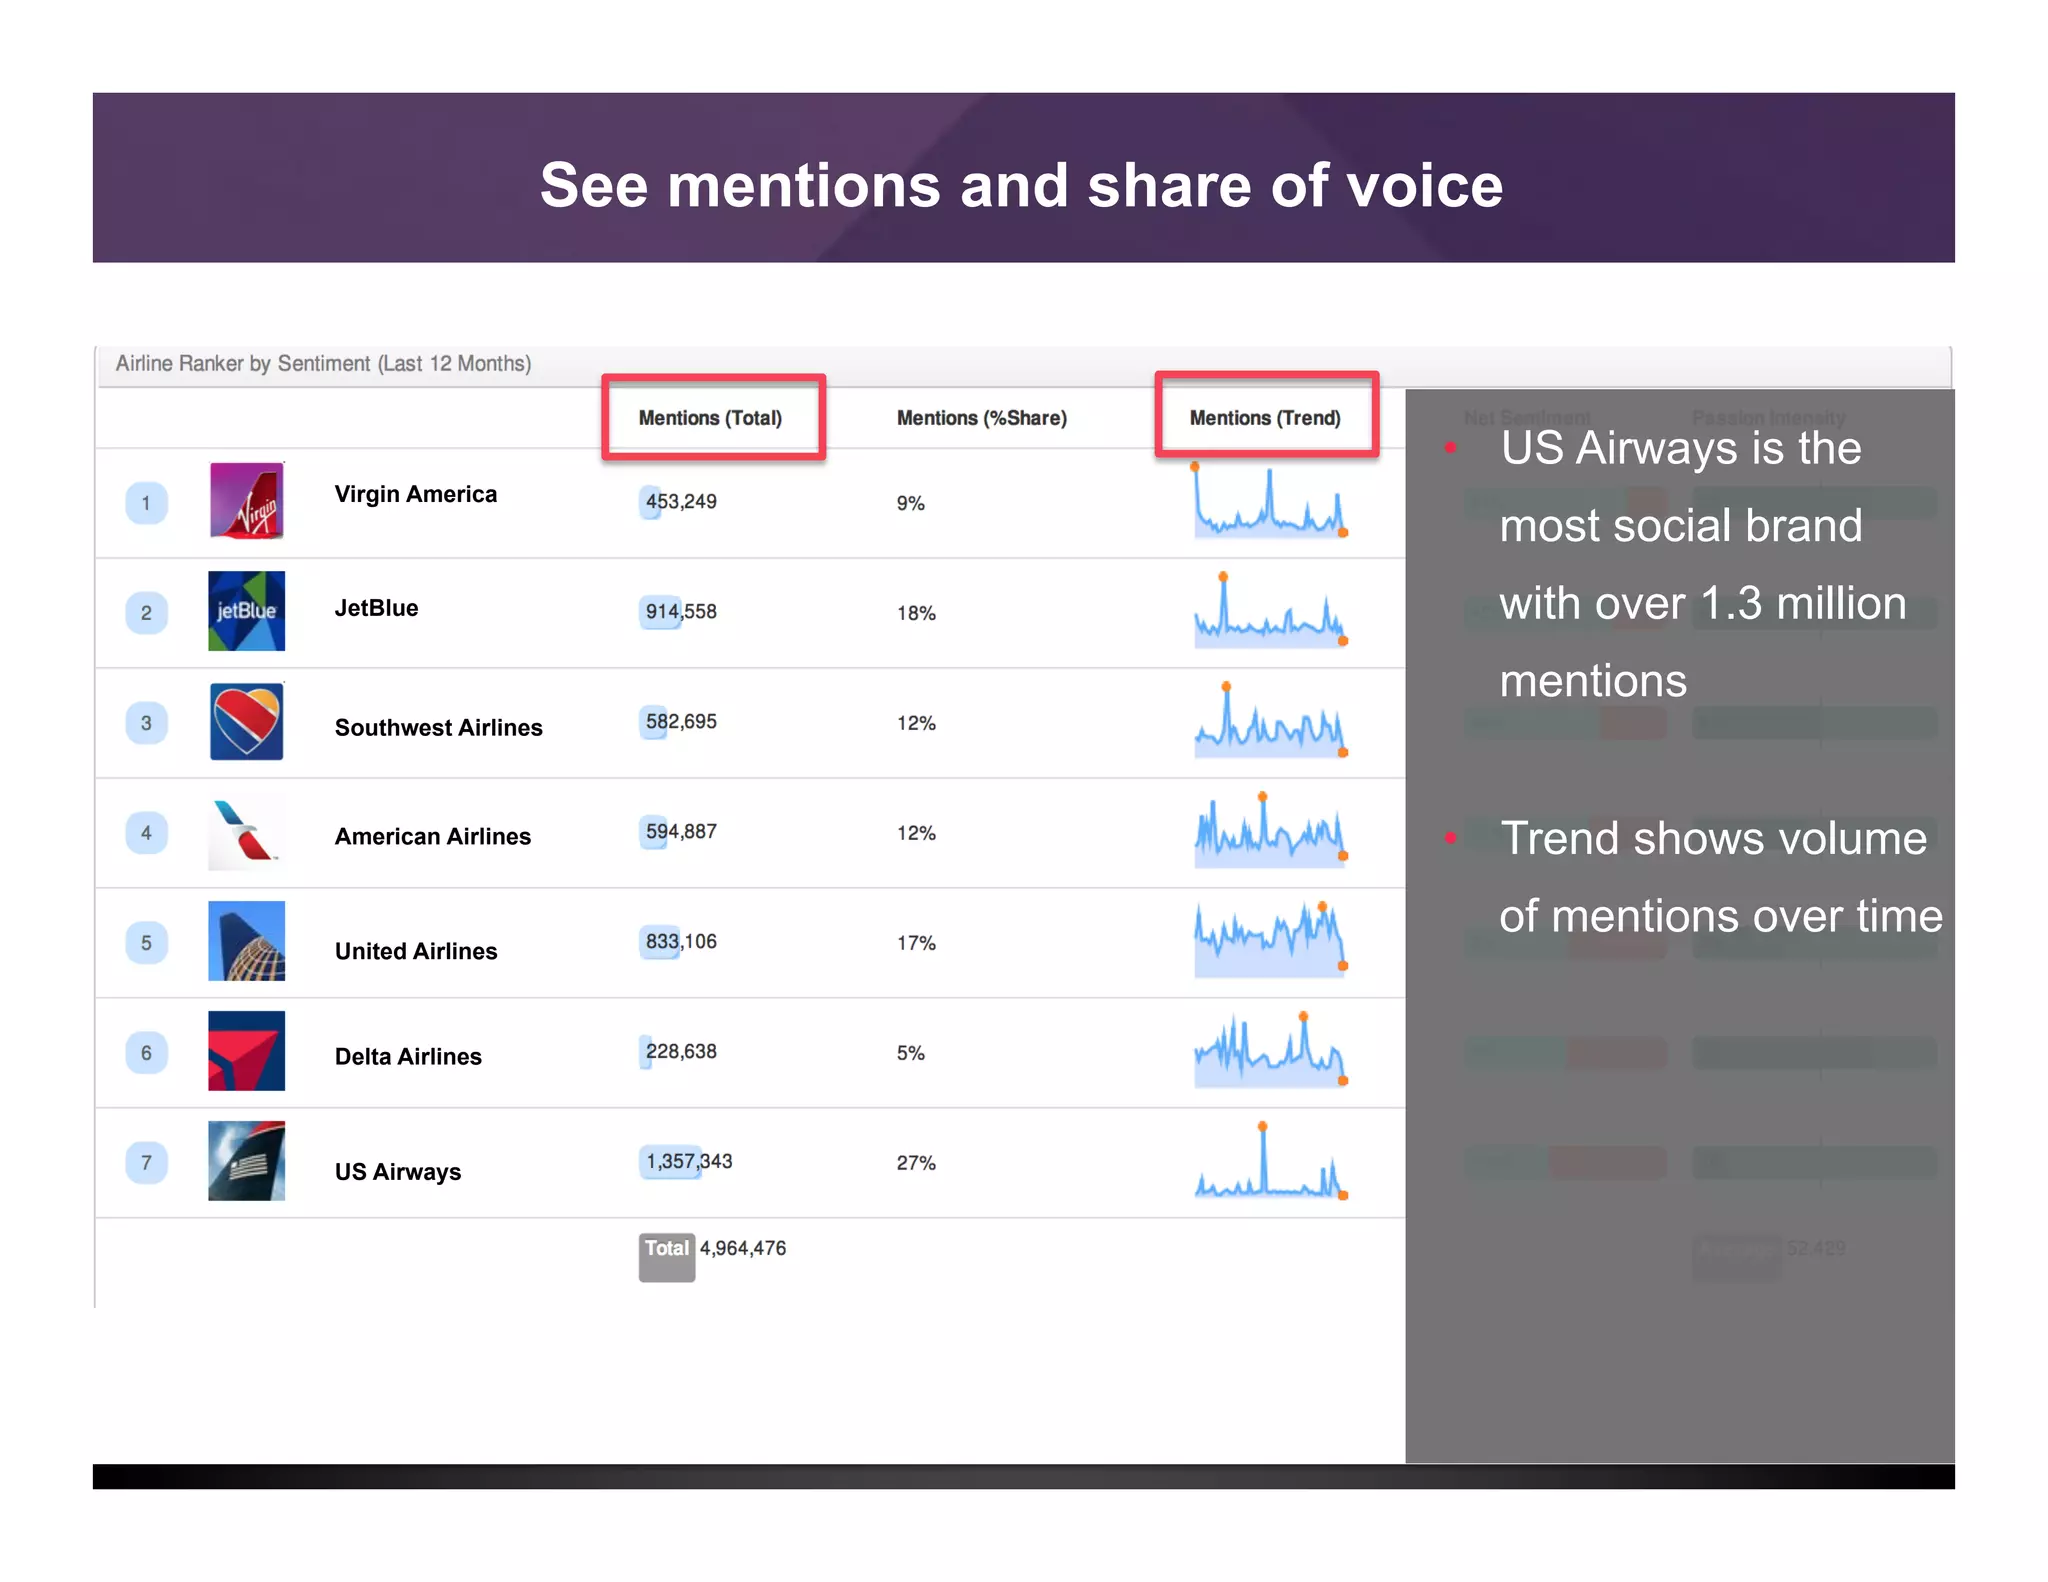This screenshot has height=1582, width=2048.
Task: Click the 833,106 mentions value
Action: point(680,941)
